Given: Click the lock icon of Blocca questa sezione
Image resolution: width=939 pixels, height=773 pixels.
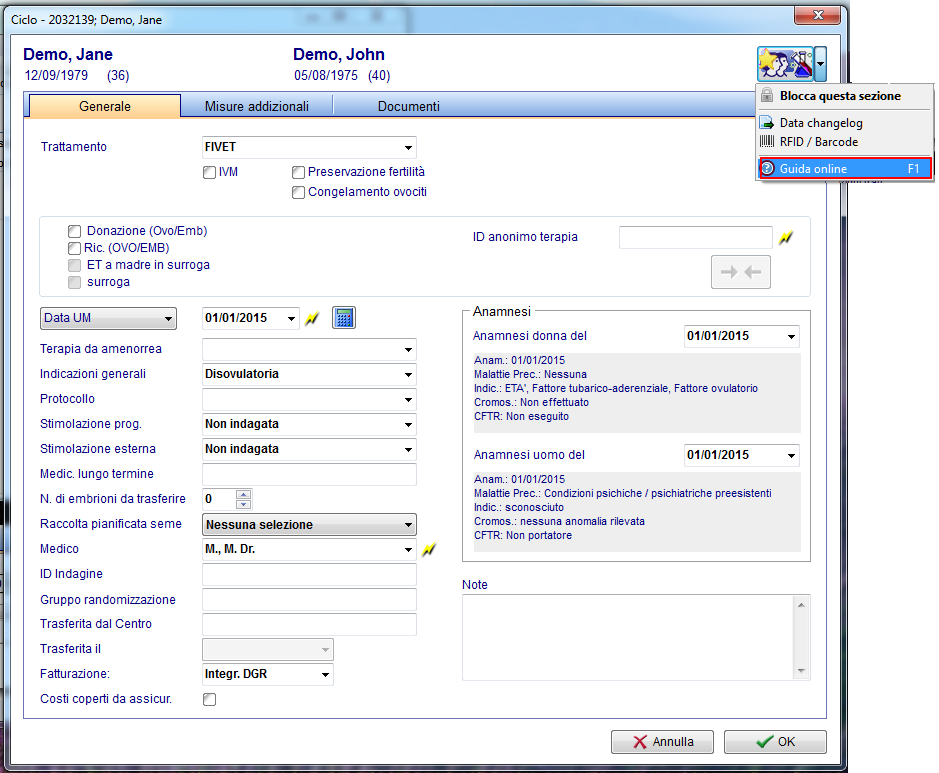Looking at the screenshot, I should click(767, 96).
